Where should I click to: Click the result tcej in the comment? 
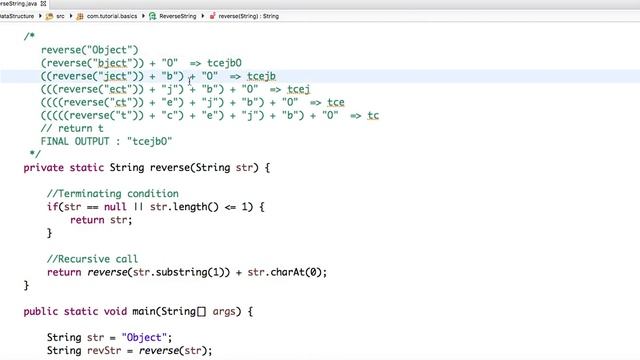click(299, 89)
